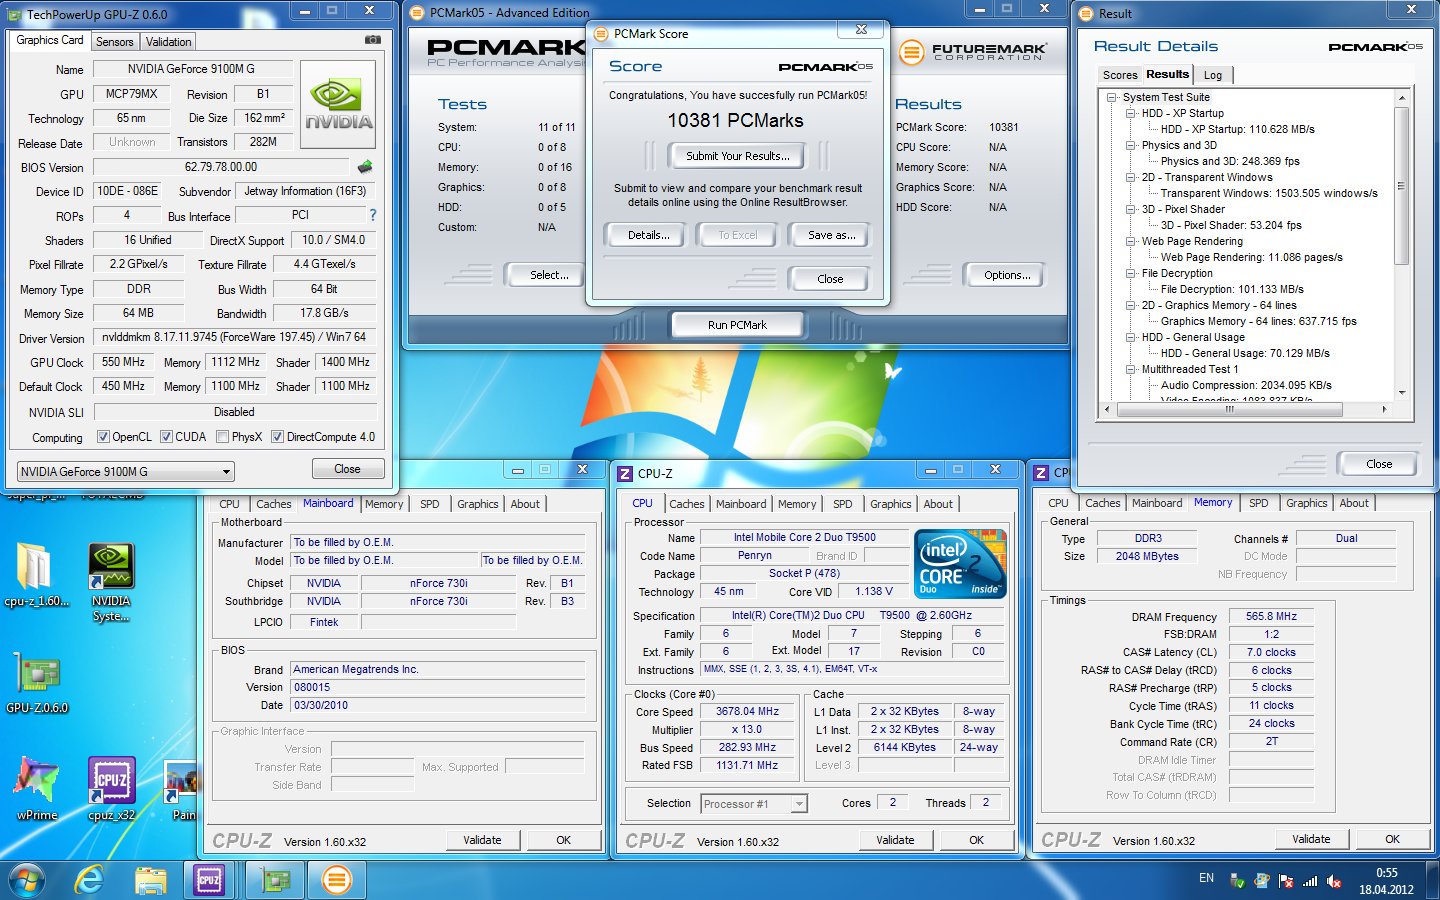Viewport: 1440px width, 900px height.
Task: Click the Safely Remove Hardware tray icon
Action: (1237, 881)
